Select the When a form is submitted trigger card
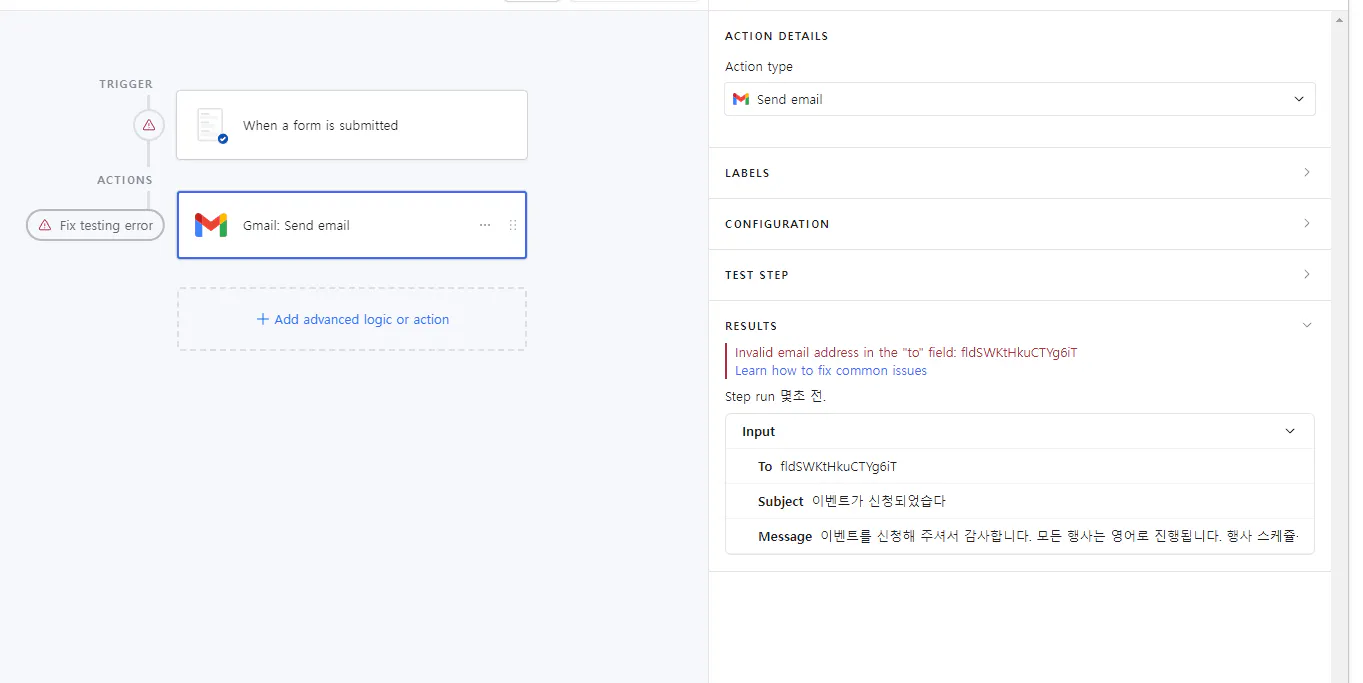This screenshot has width=1363, height=683. (x=351, y=124)
